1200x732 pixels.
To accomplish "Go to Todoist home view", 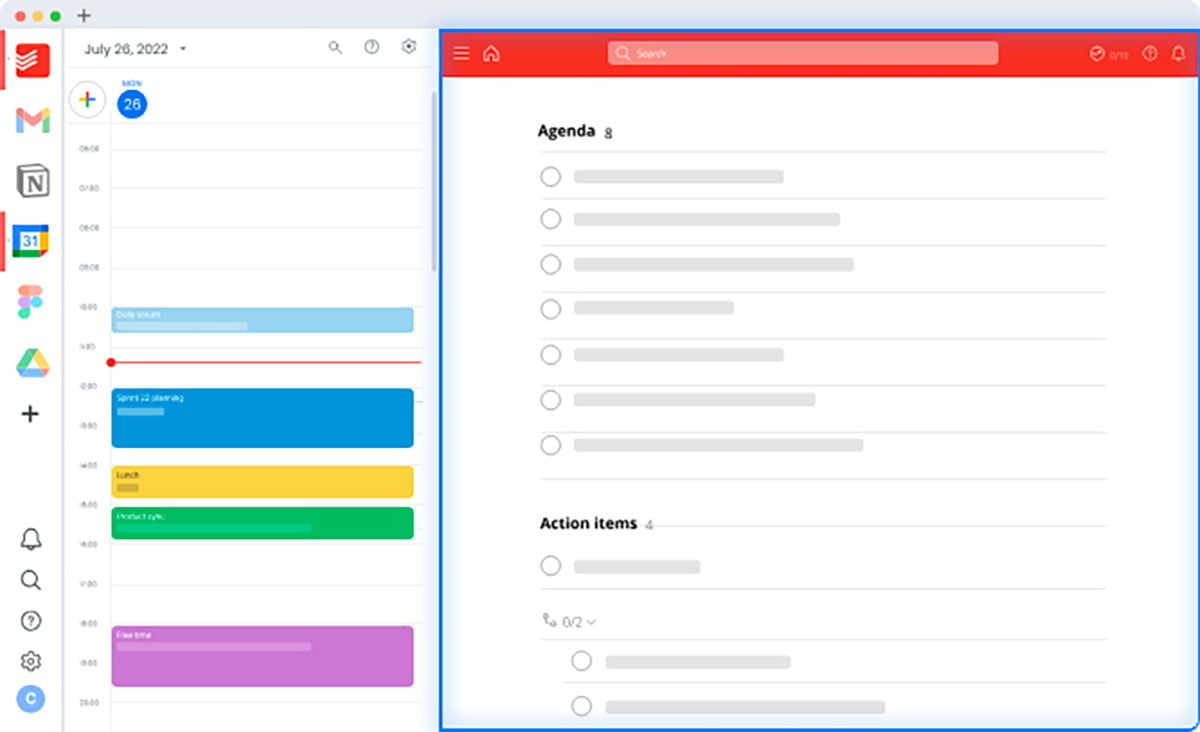I will point(491,54).
